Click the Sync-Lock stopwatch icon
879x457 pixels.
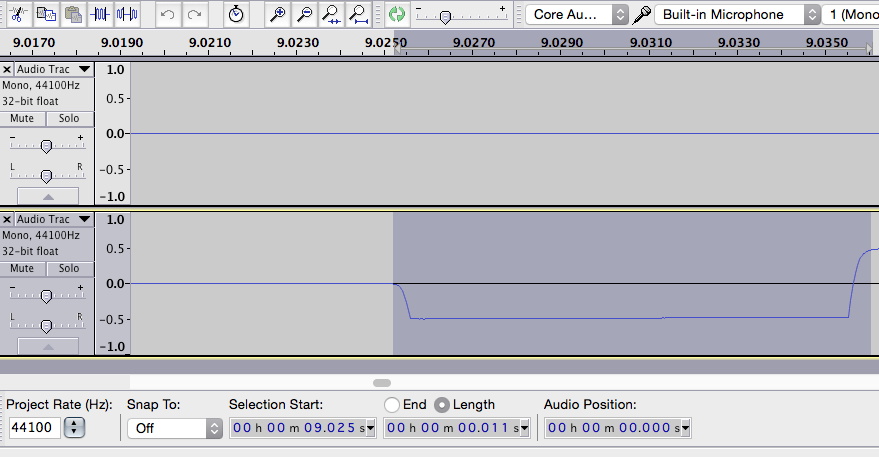235,14
